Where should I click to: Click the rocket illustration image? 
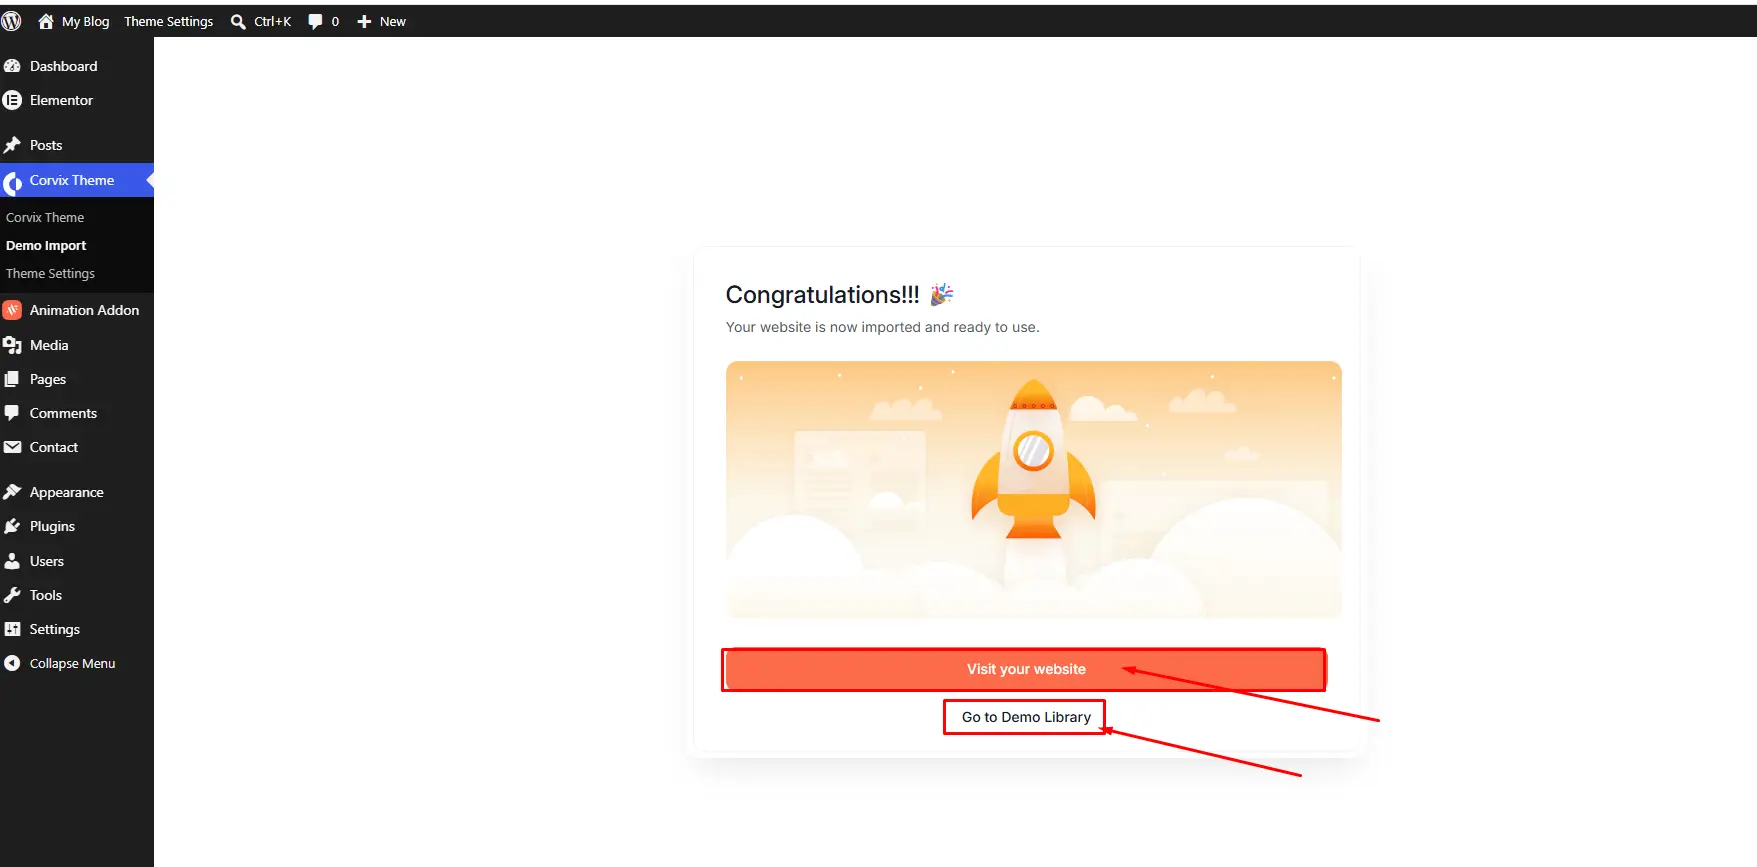[1034, 490]
